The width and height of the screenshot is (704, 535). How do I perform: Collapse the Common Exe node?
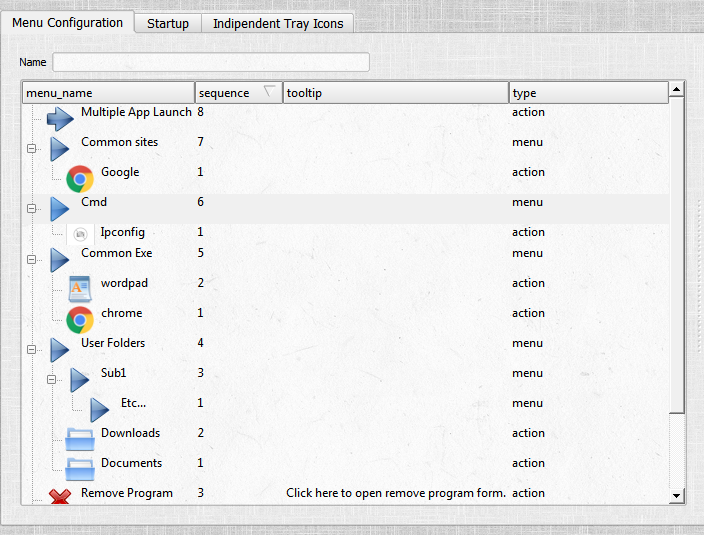pyautogui.click(x=31, y=259)
